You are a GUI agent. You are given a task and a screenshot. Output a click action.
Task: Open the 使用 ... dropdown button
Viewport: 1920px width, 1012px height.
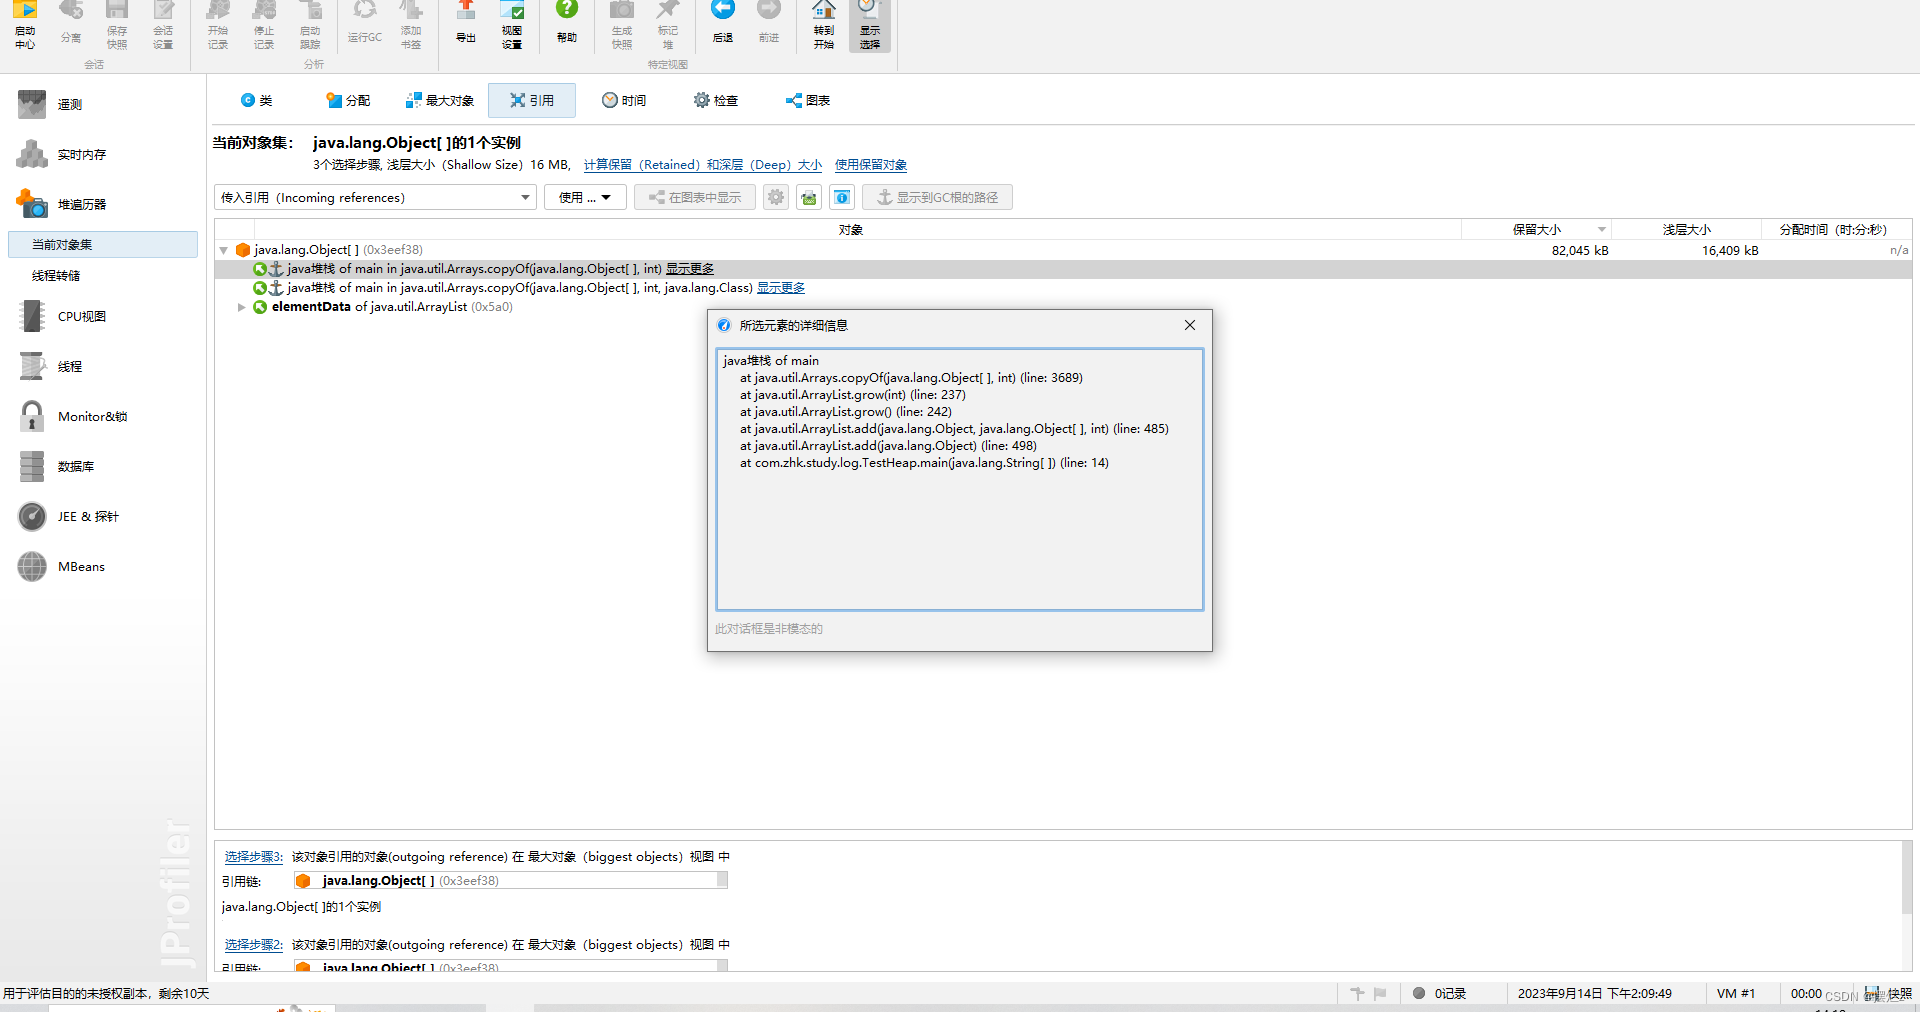[585, 197]
